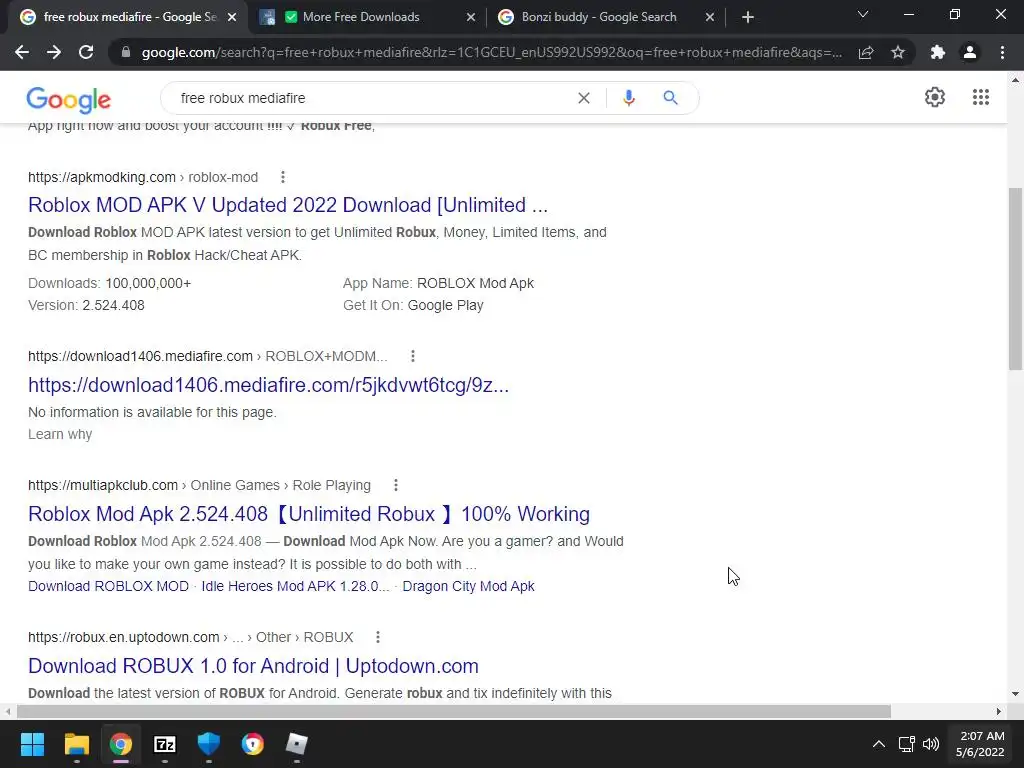This screenshot has width=1024, height=768.
Task: Go back to the previous page
Action: (22, 52)
